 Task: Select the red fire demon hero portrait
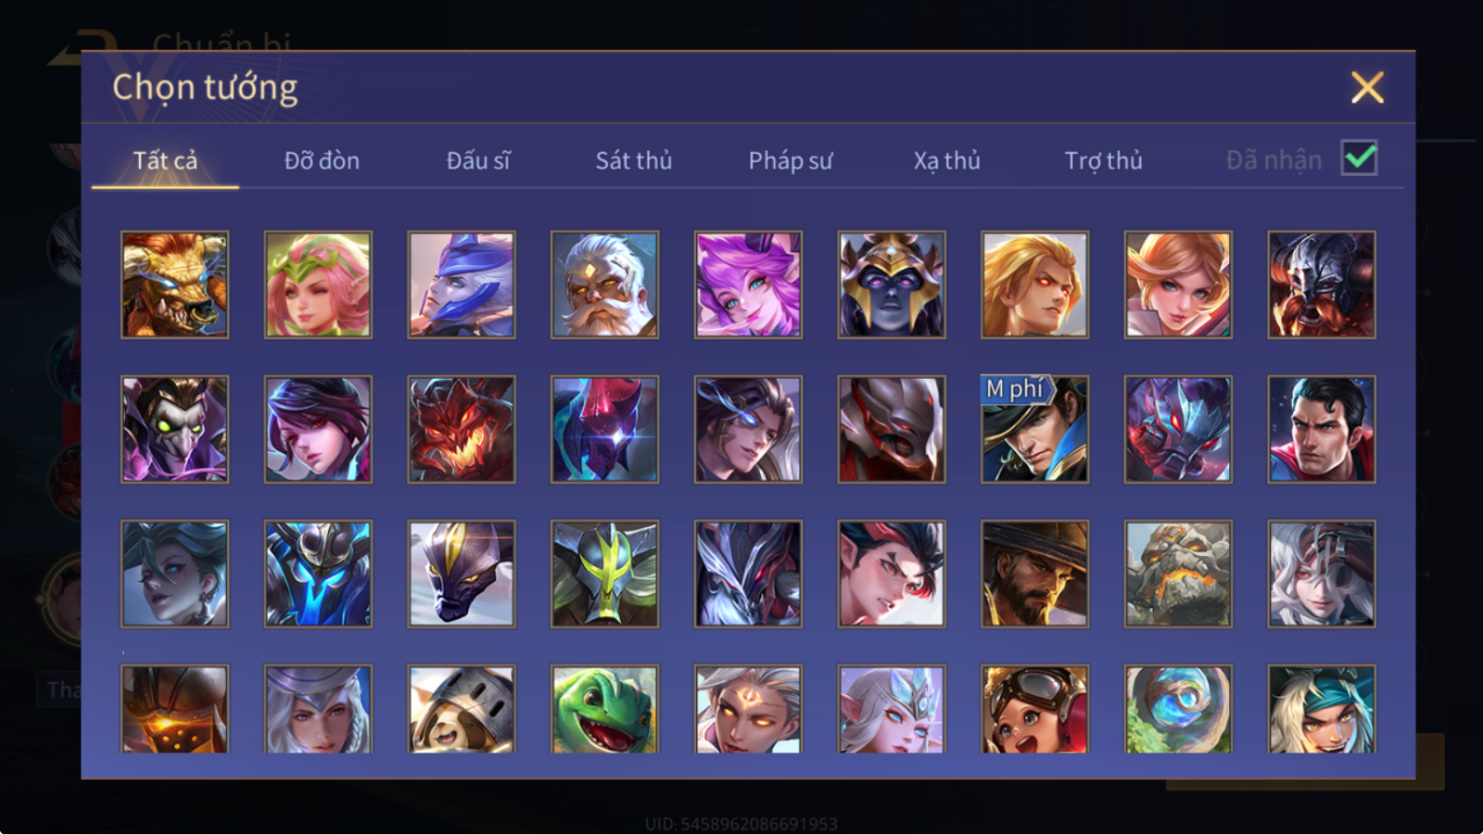461,429
